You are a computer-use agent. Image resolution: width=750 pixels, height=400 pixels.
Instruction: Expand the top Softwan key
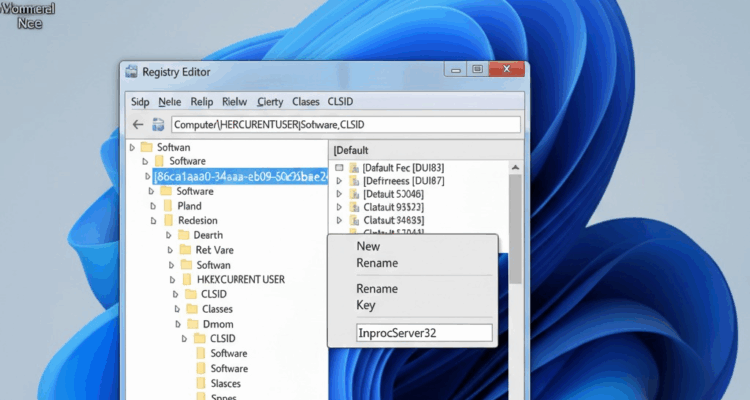(132, 147)
